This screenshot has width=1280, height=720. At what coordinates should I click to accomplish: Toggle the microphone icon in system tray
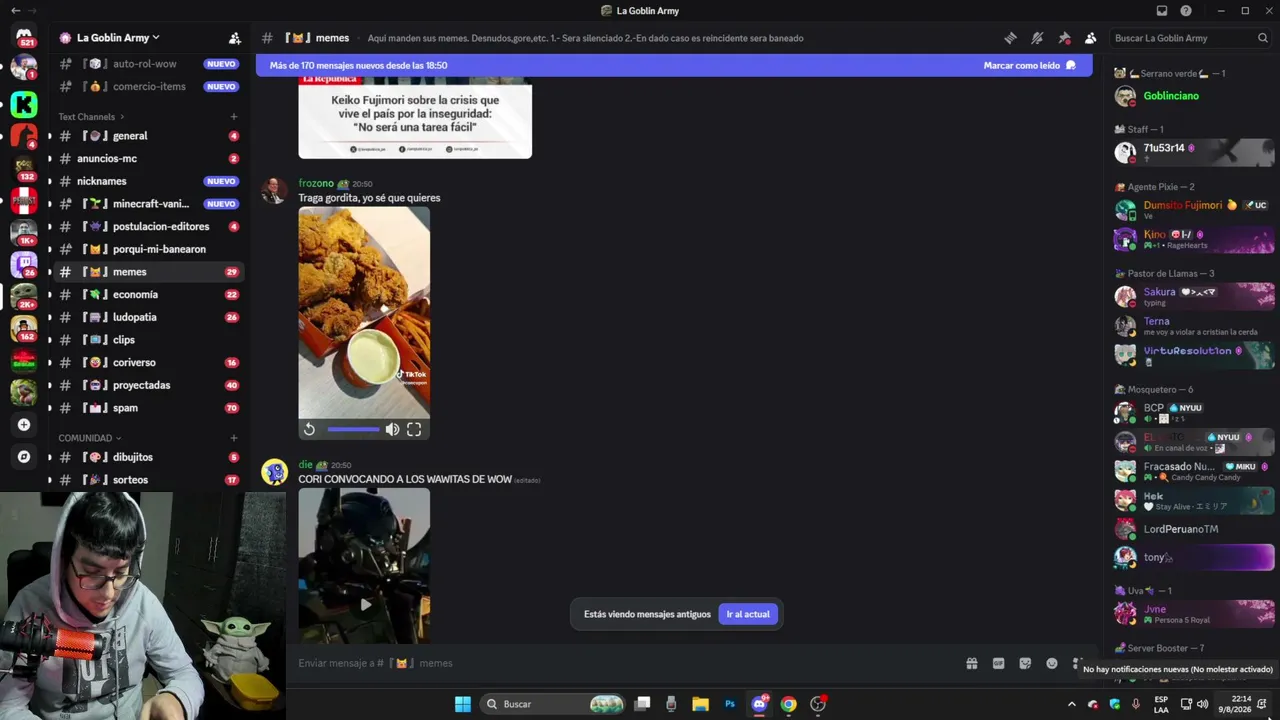[1136, 704]
